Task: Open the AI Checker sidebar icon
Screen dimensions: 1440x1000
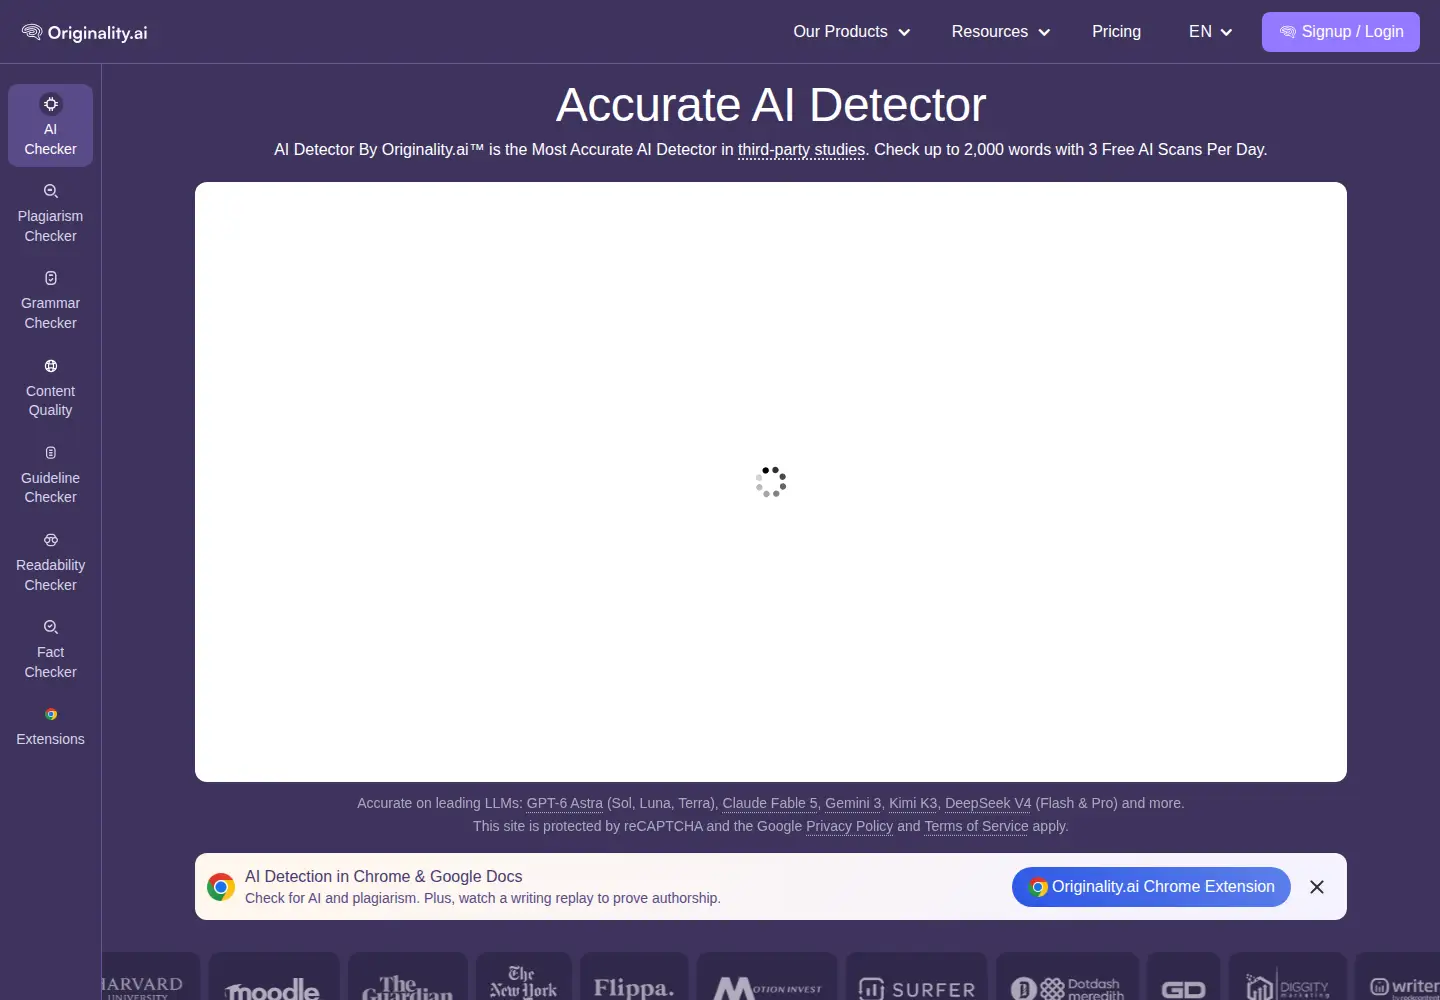Action: point(50,104)
